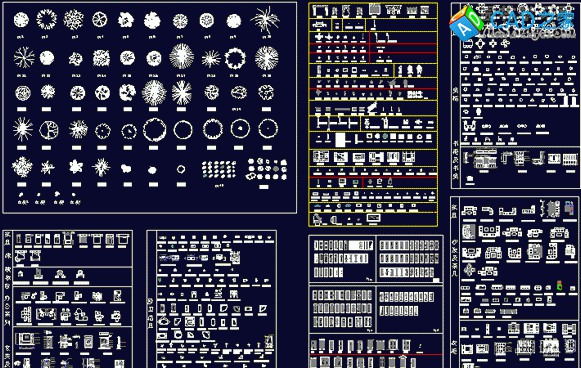Image resolution: width=581 pixels, height=368 pixels.
Task: Select the small hollow ring shrub in the bottom plant row
Action: pos(181,169)
